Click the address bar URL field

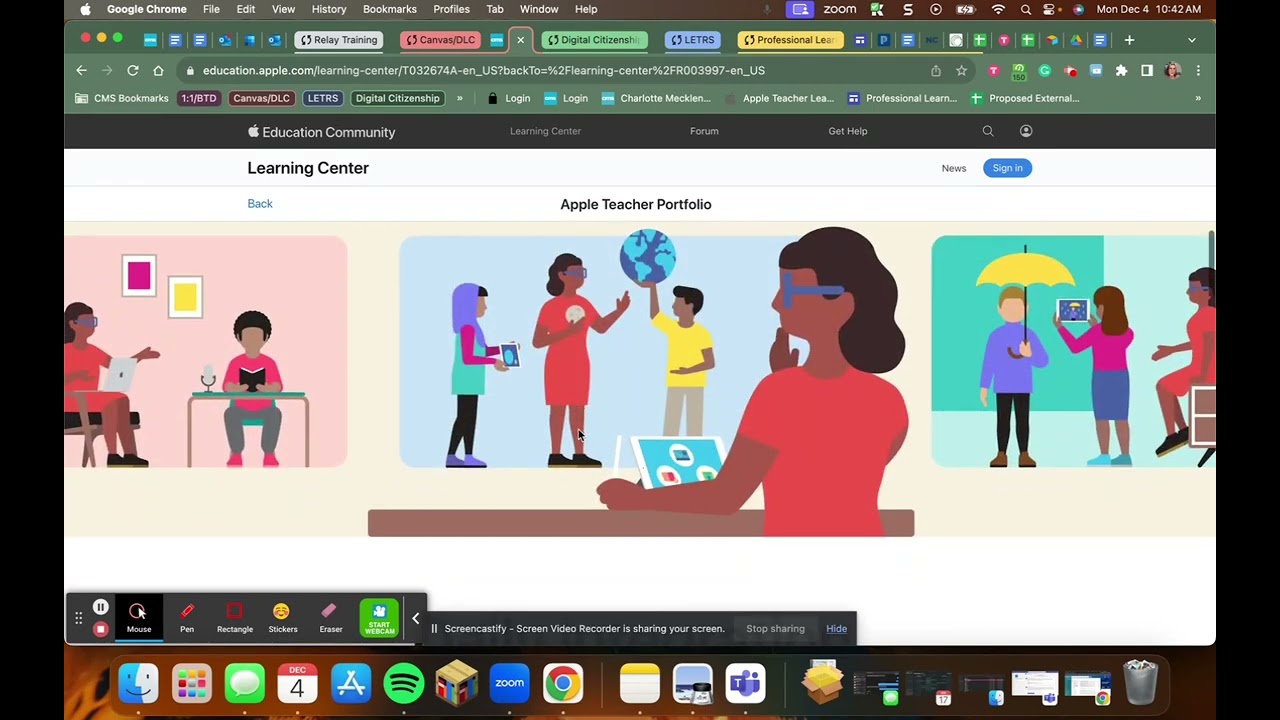coord(560,71)
